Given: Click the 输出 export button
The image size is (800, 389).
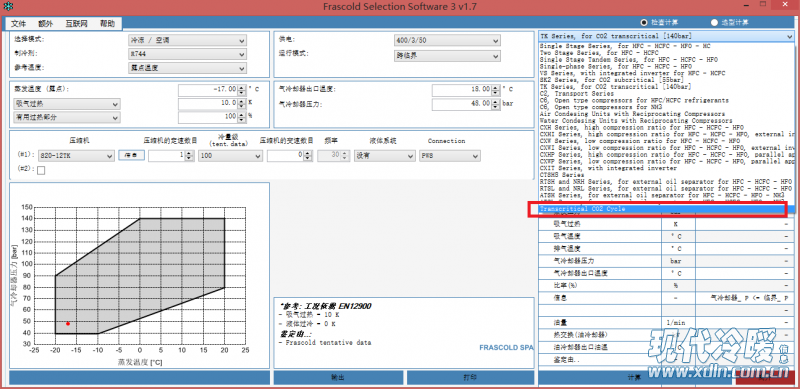Looking at the screenshot, I should pos(338,378).
